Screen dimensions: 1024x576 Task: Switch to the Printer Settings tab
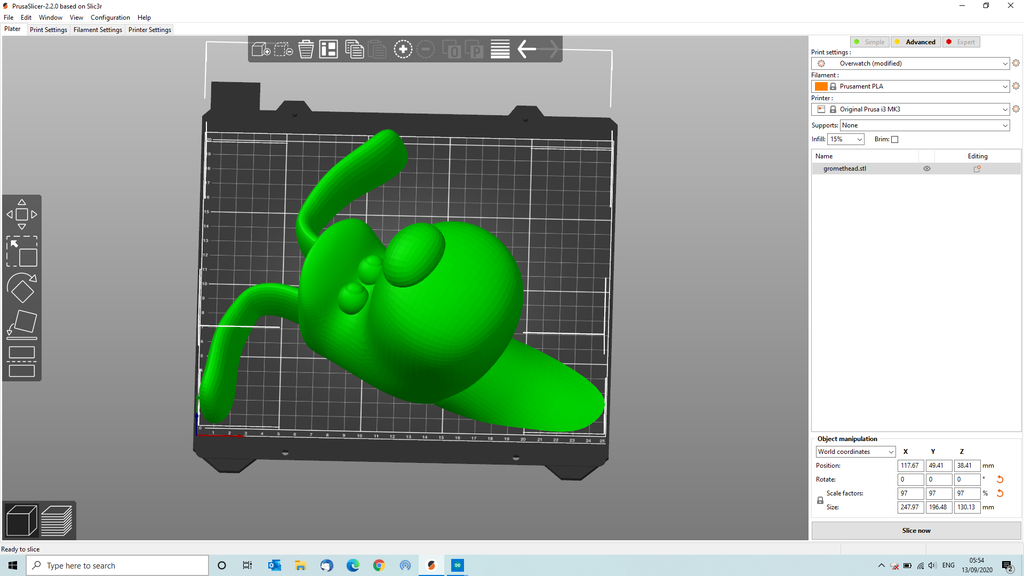coord(150,30)
